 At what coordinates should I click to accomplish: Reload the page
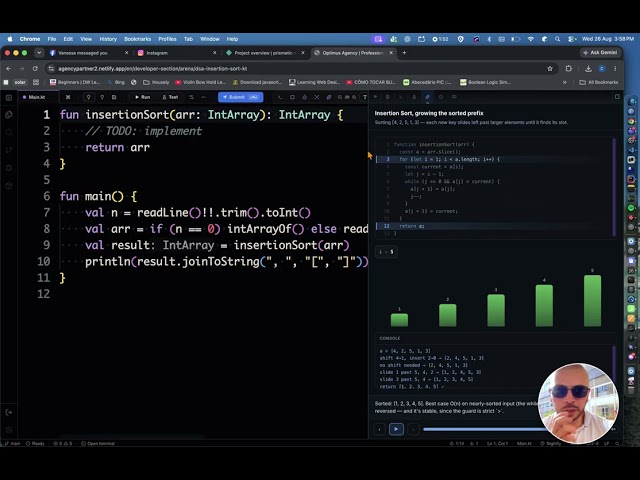click(x=35, y=69)
